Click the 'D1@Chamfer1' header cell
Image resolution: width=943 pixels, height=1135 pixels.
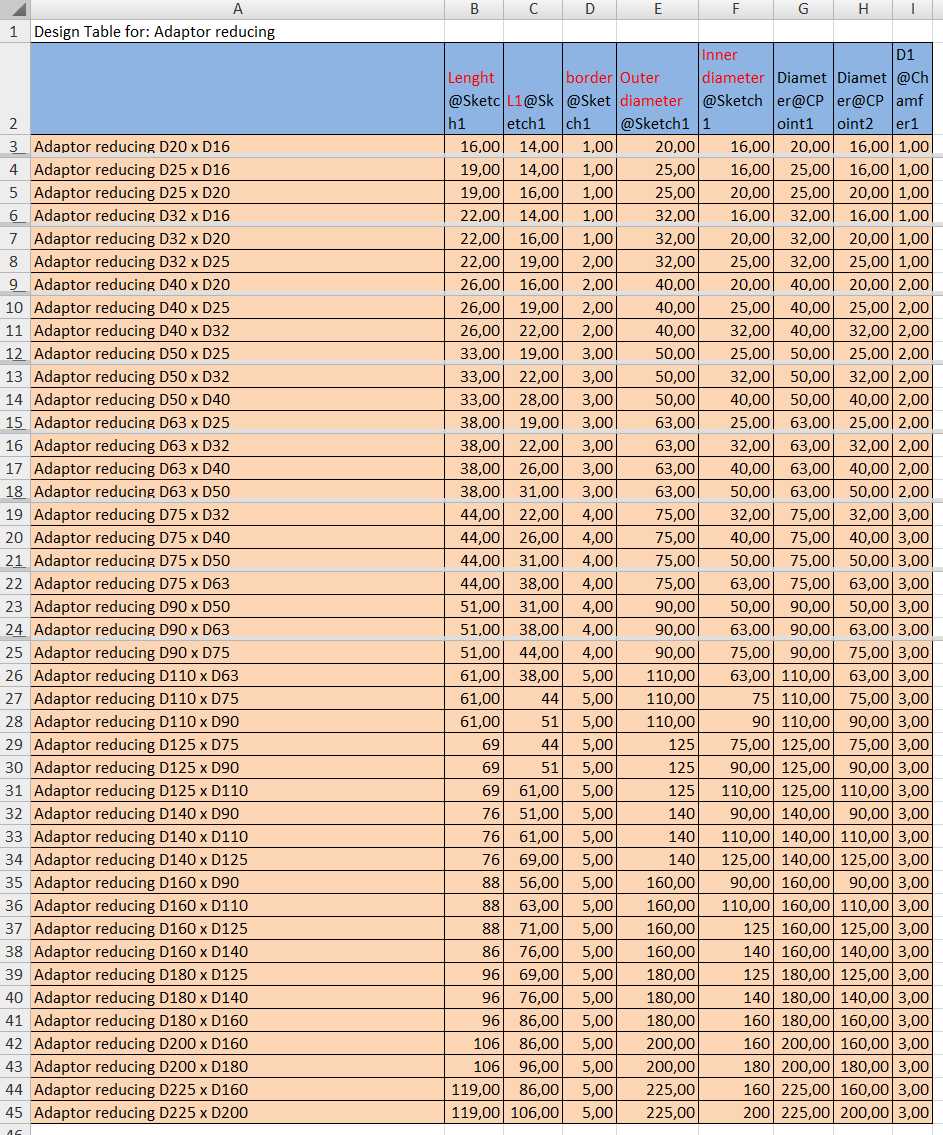click(x=913, y=88)
